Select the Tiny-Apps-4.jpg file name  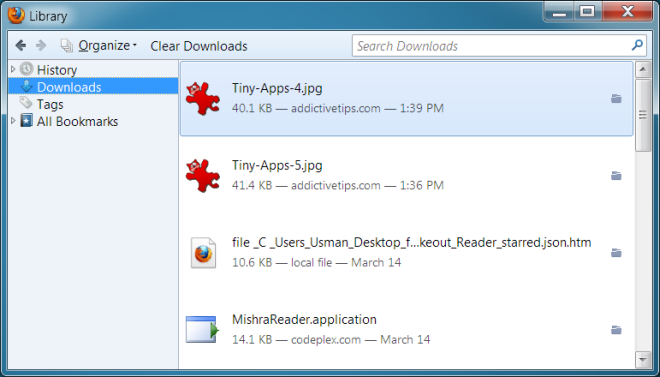tap(277, 89)
